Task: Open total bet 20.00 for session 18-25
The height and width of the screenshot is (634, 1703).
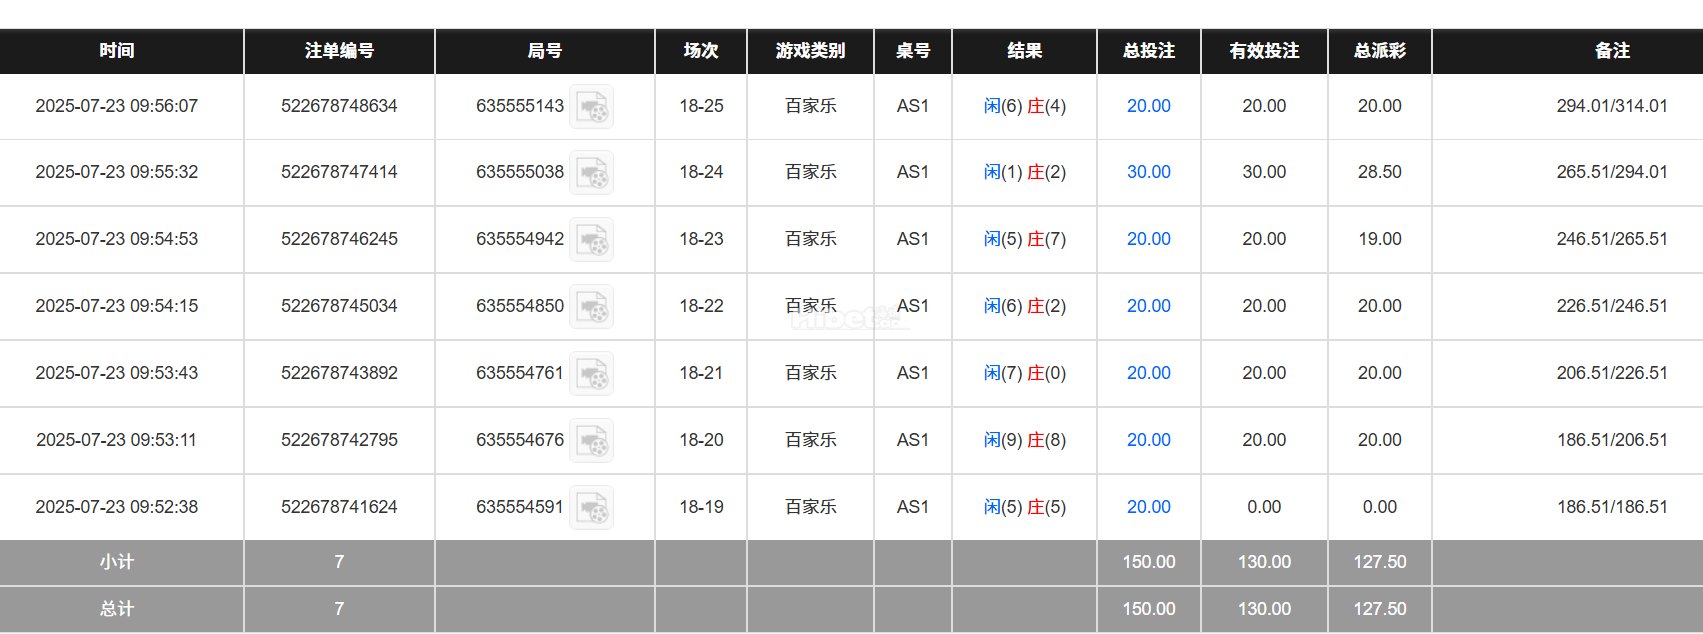Action: pos(1148,106)
